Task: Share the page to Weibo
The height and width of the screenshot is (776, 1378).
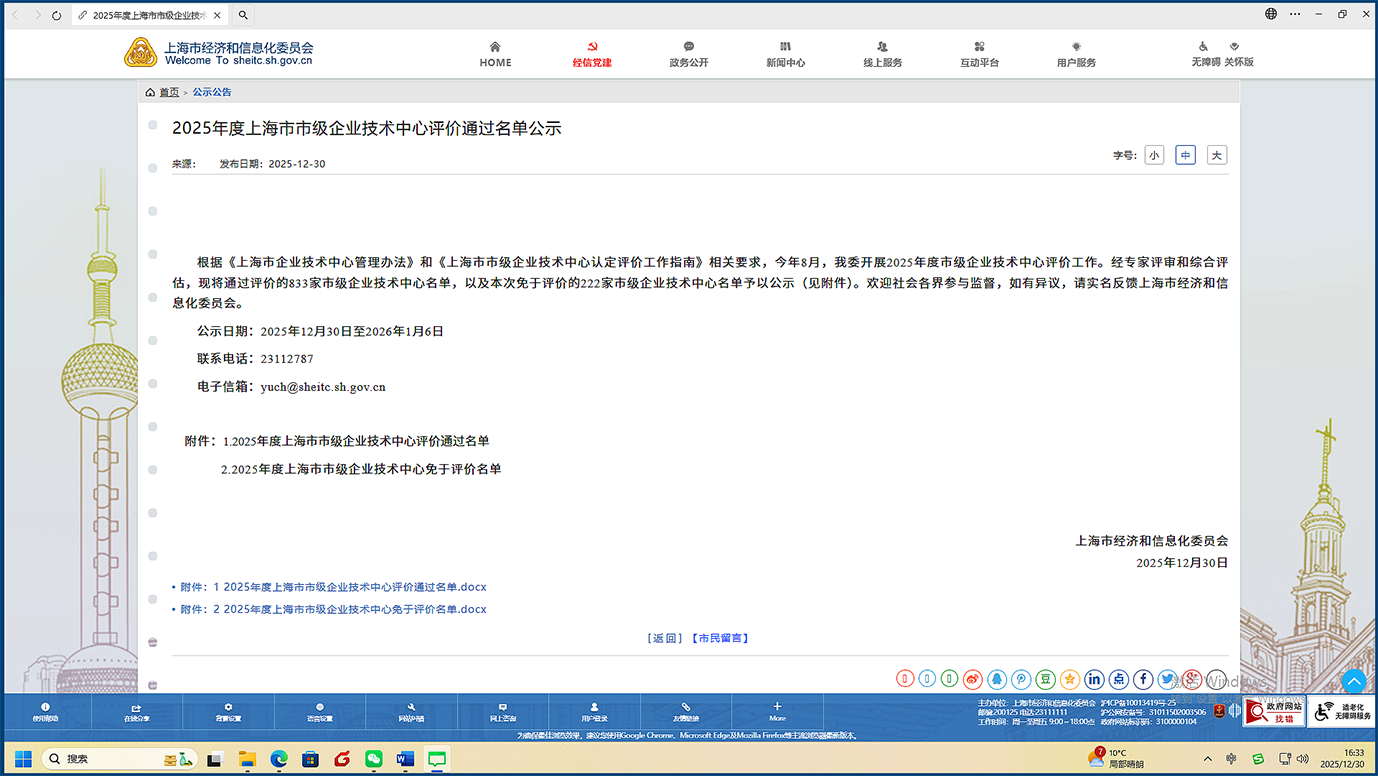Action: coord(973,679)
